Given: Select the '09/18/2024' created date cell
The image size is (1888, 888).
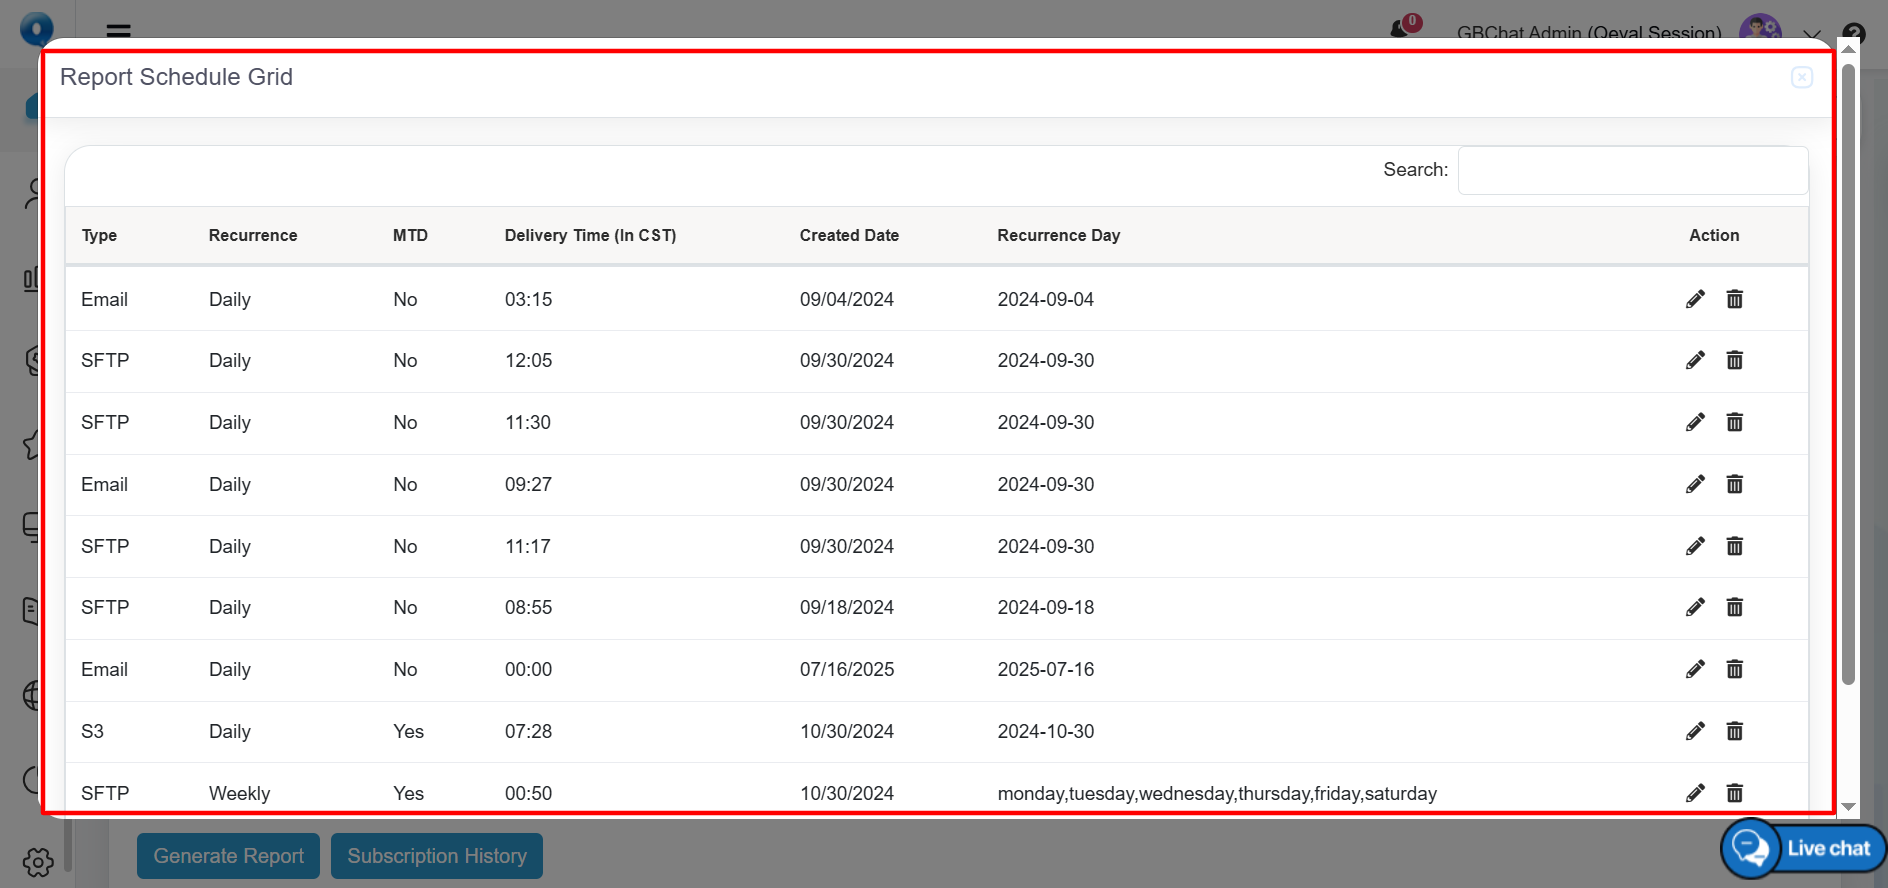Looking at the screenshot, I should pyautogui.click(x=847, y=607).
